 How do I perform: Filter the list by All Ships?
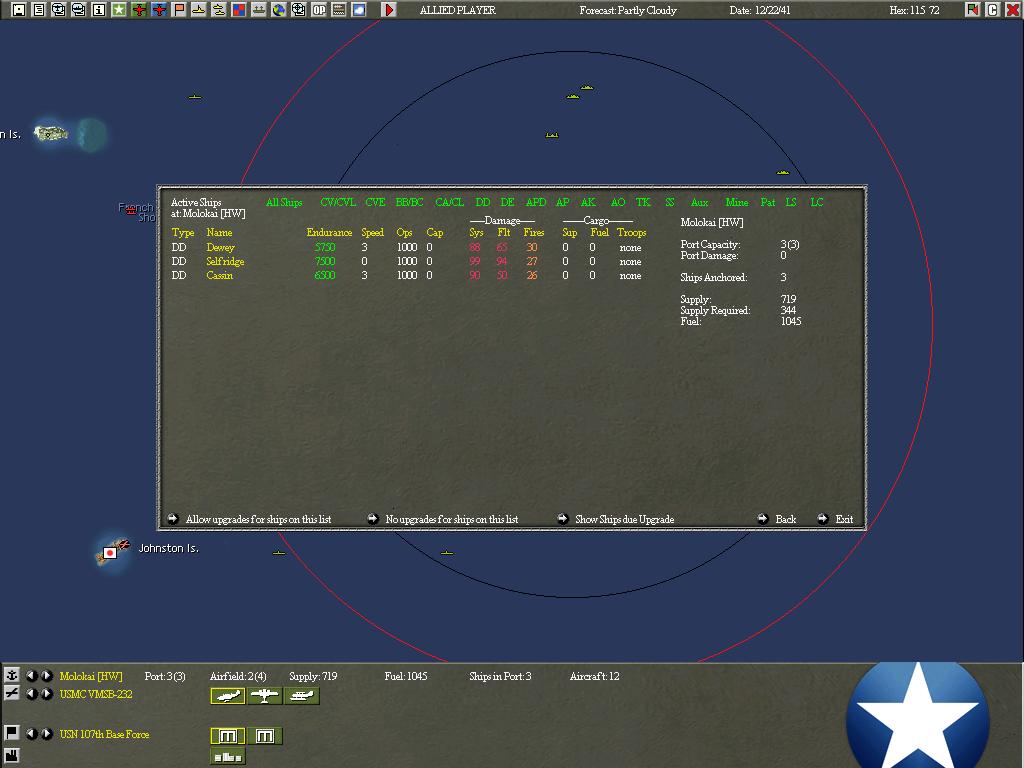pos(284,202)
